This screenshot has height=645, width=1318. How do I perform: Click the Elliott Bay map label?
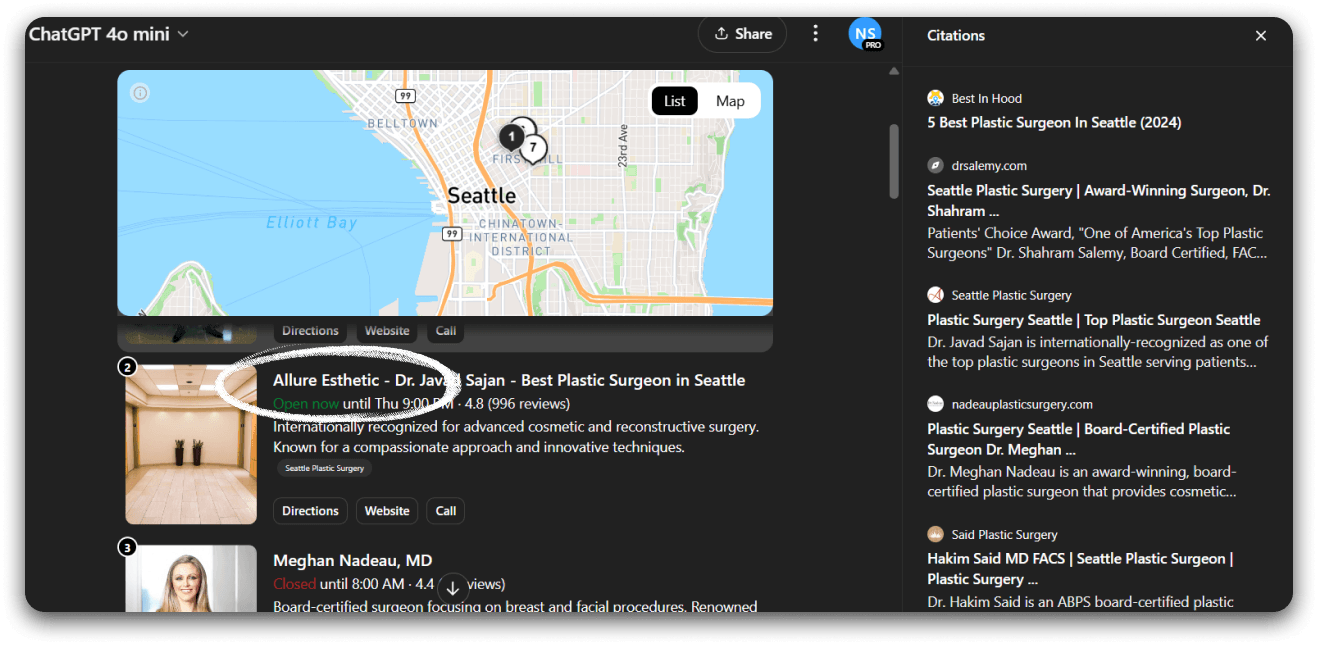pos(312,222)
